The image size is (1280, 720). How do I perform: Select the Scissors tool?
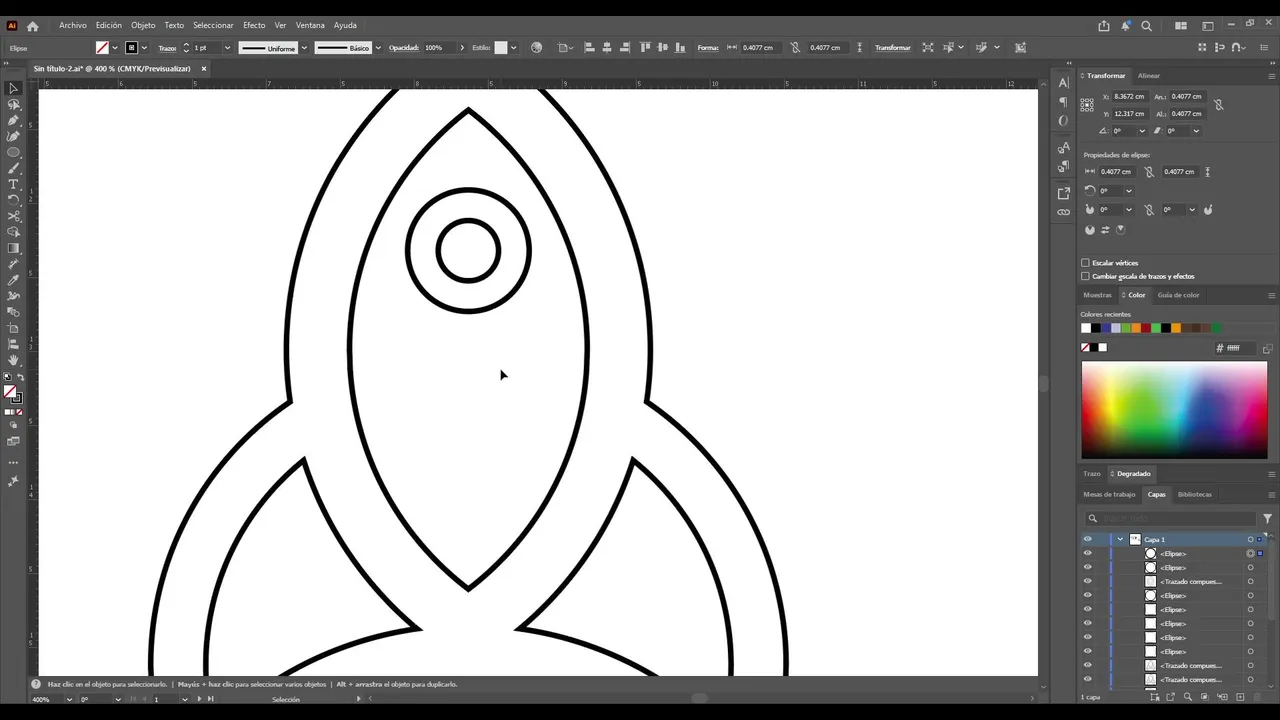click(13, 216)
